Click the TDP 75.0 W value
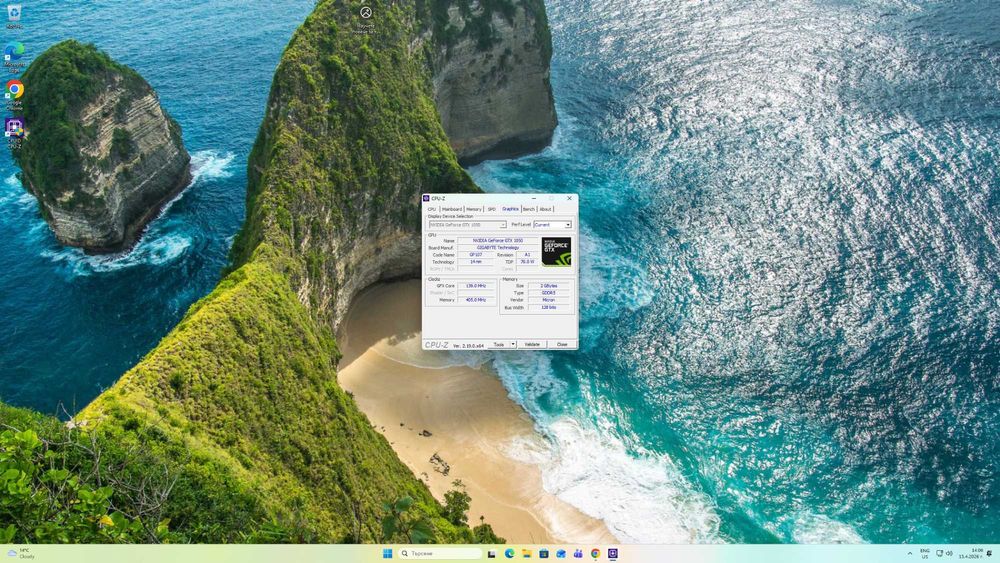This screenshot has width=1000, height=563. click(527, 261)
